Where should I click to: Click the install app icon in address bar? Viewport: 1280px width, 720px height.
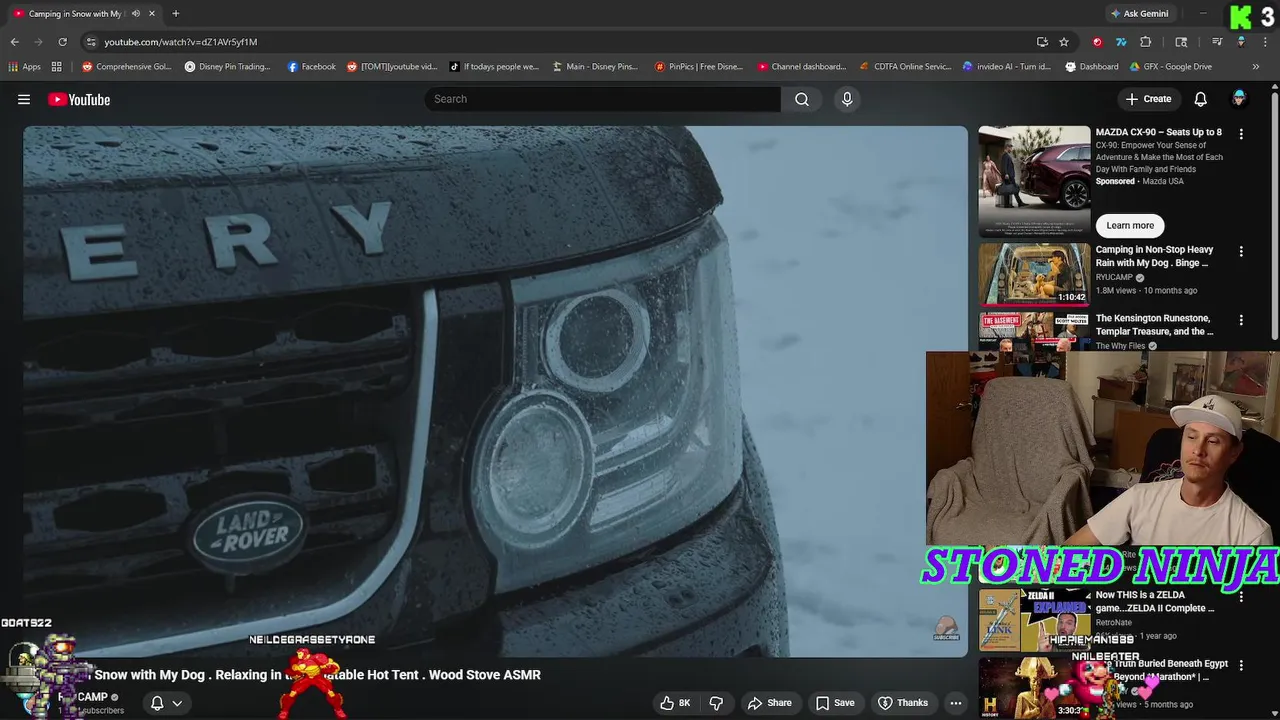pyautogui.click(x=1042, y=42)
